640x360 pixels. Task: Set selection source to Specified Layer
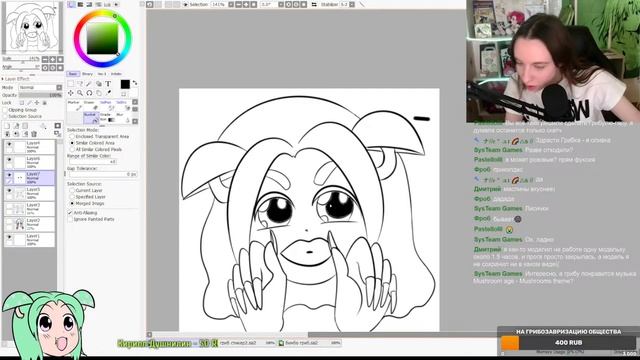point(72,197)
